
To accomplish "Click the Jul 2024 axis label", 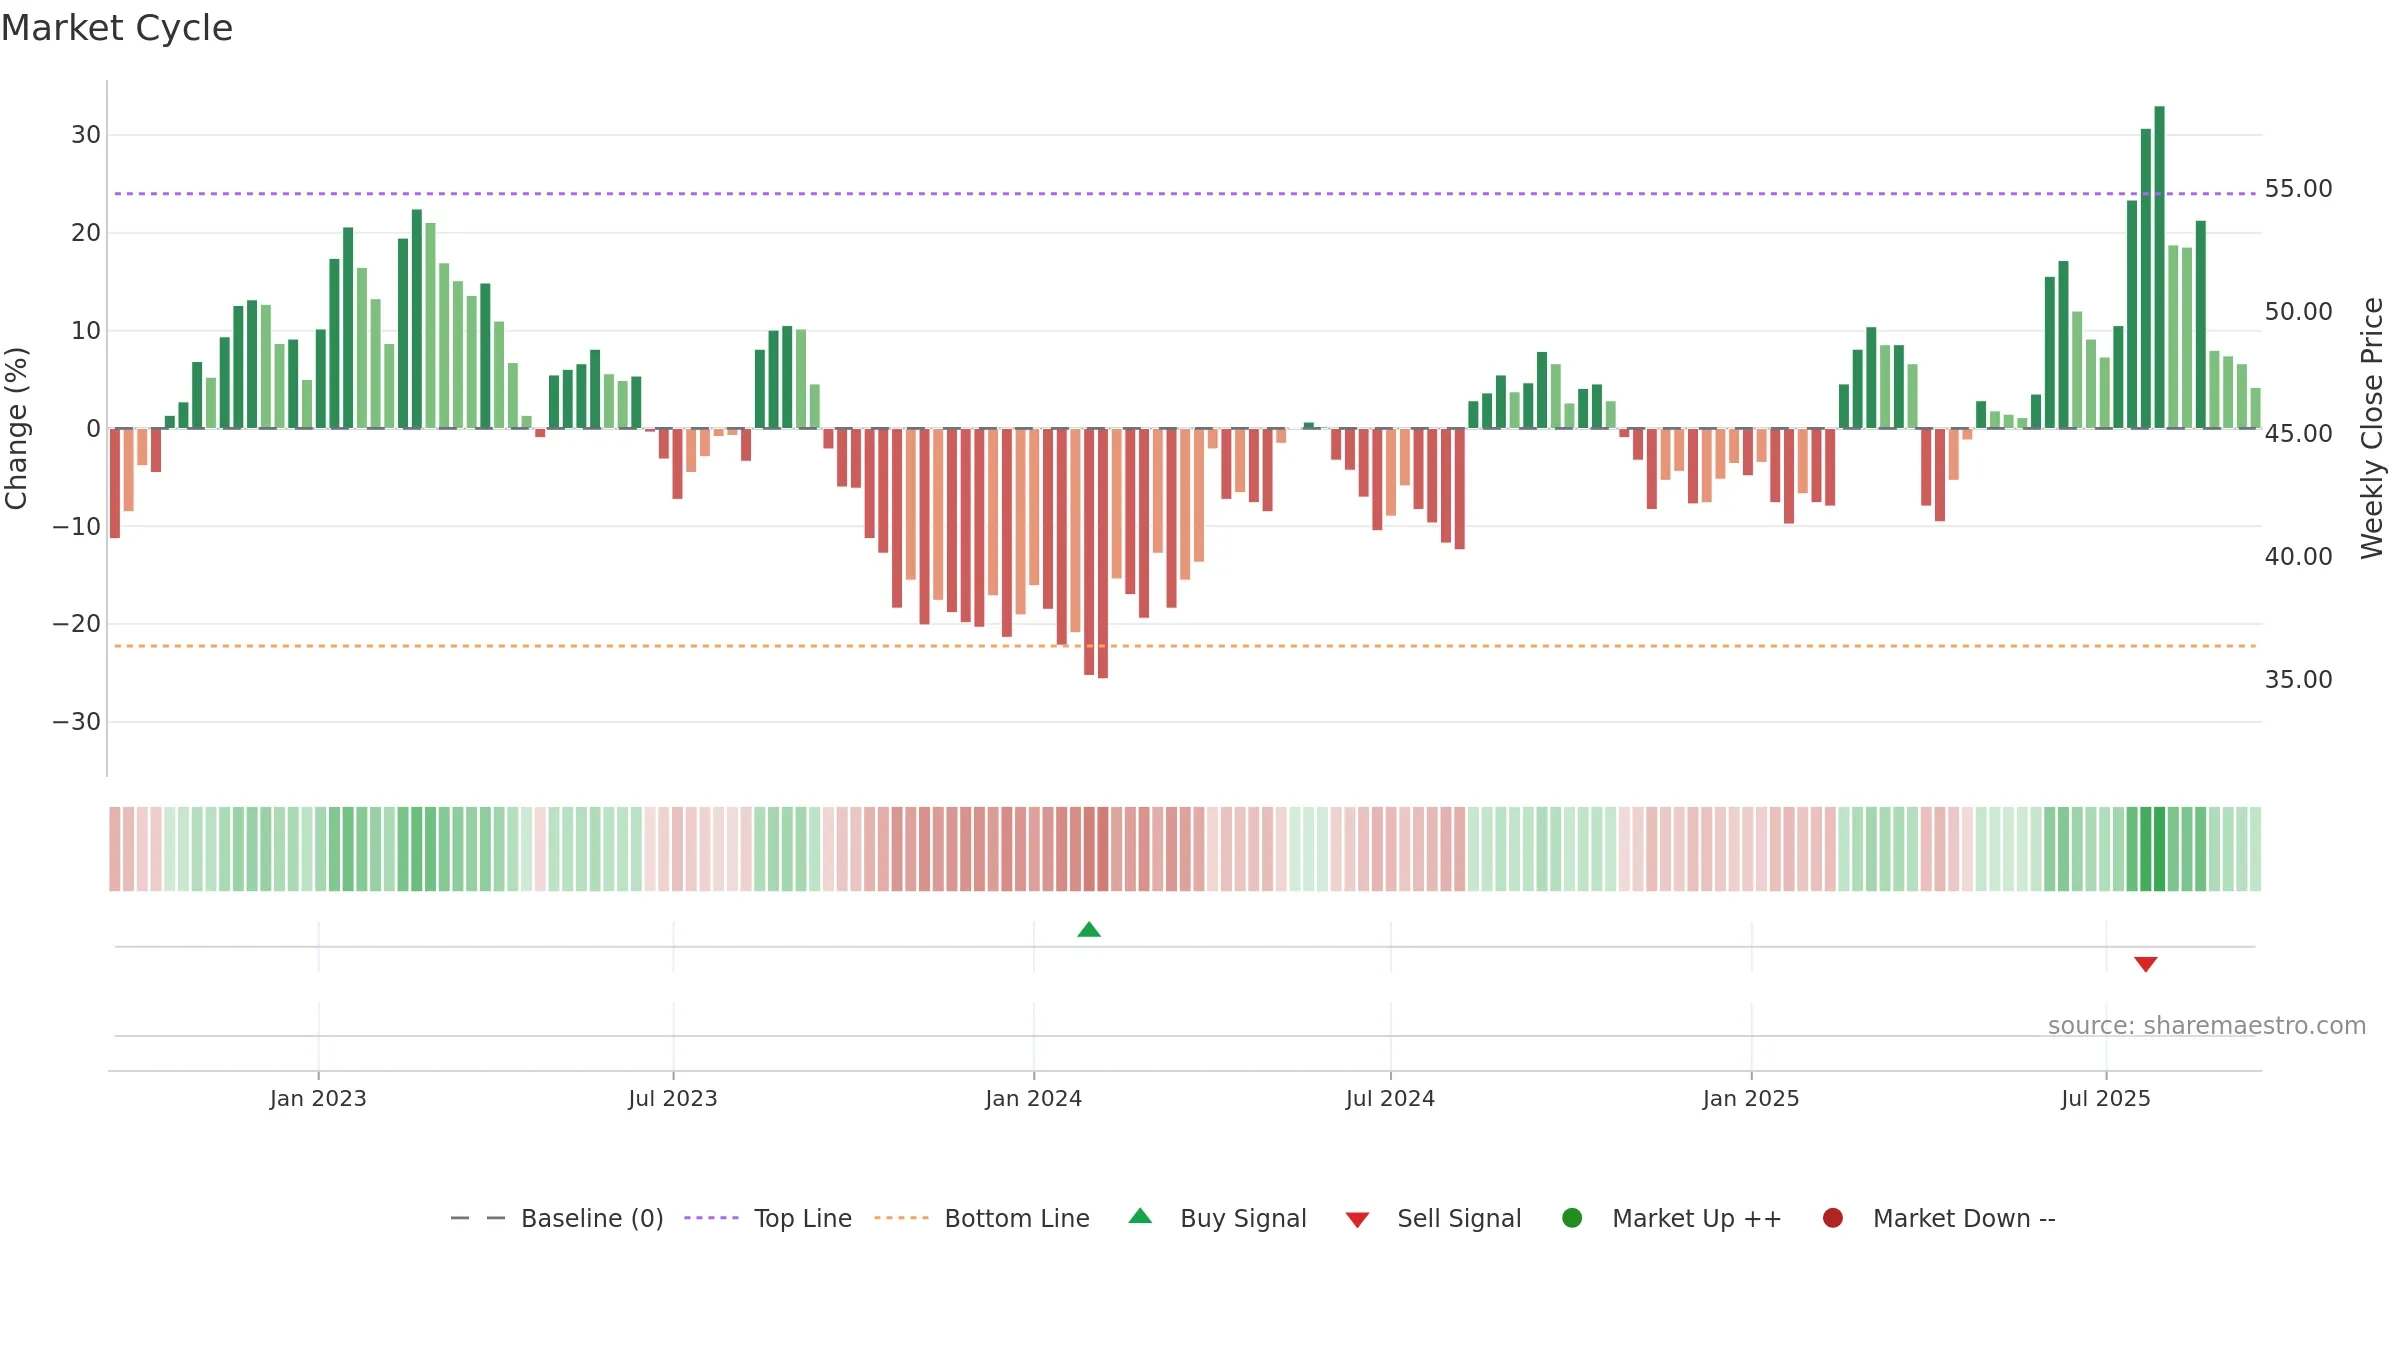I will coord(1390,1098).
